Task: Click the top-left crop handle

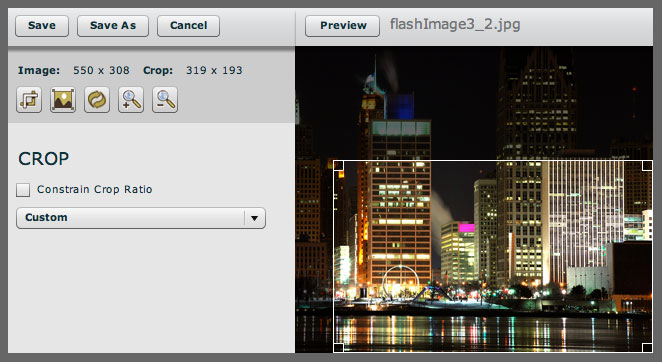Action: 339,166
